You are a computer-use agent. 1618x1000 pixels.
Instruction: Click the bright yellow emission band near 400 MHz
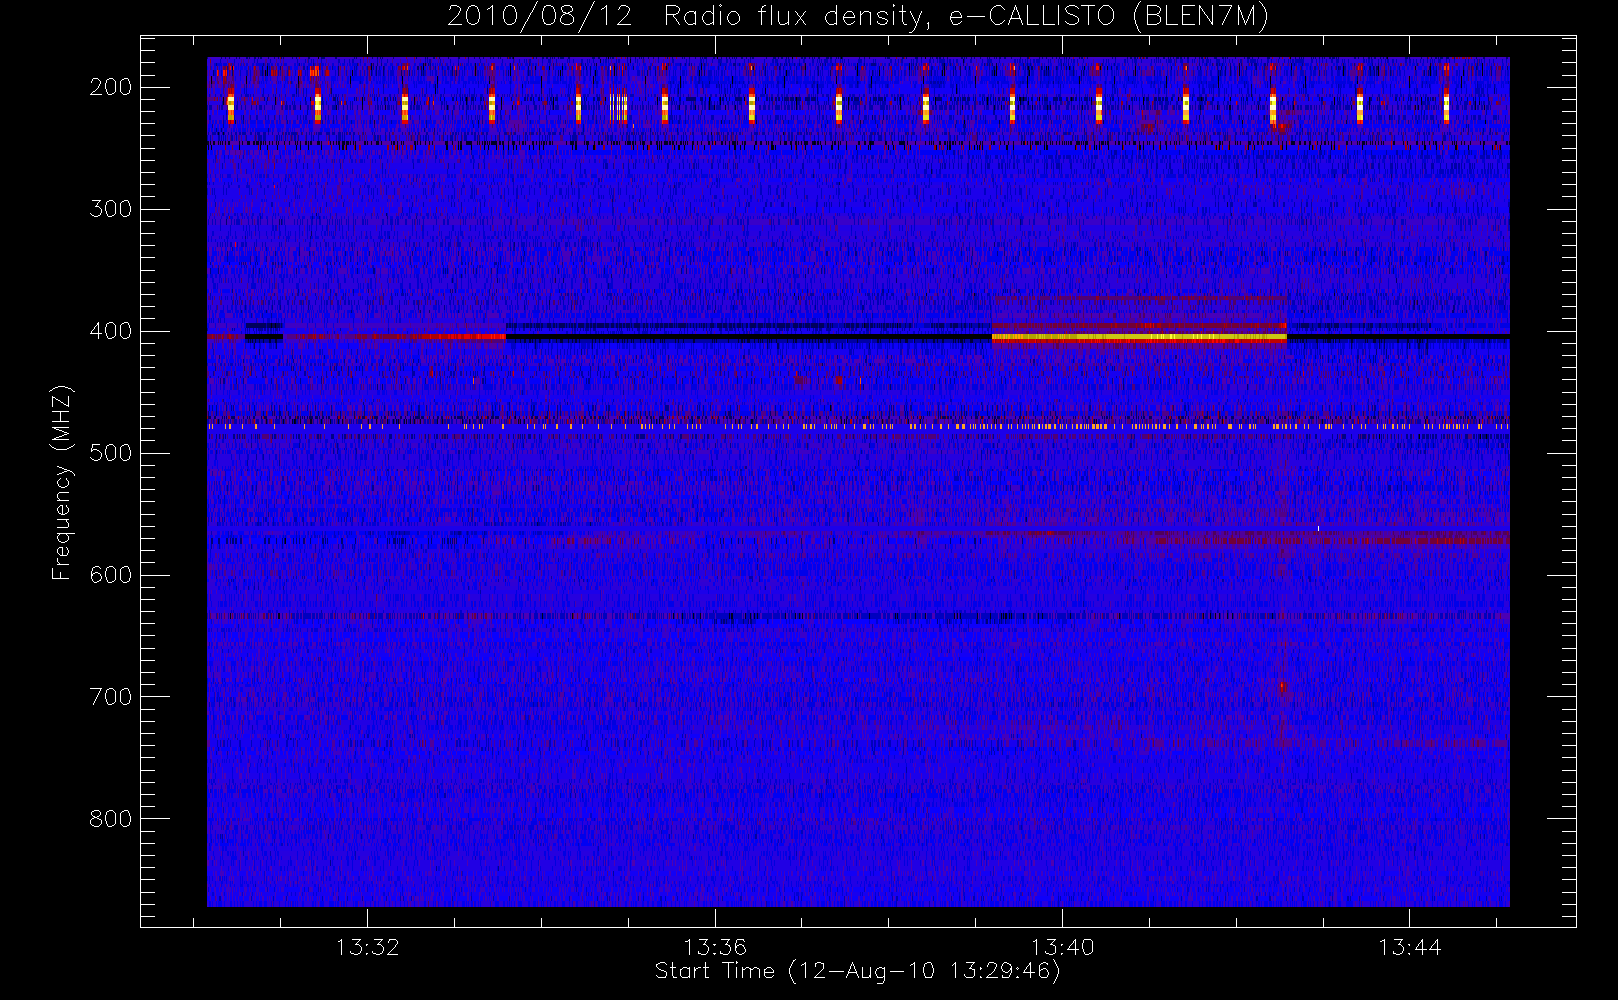tap(1139, 337)
